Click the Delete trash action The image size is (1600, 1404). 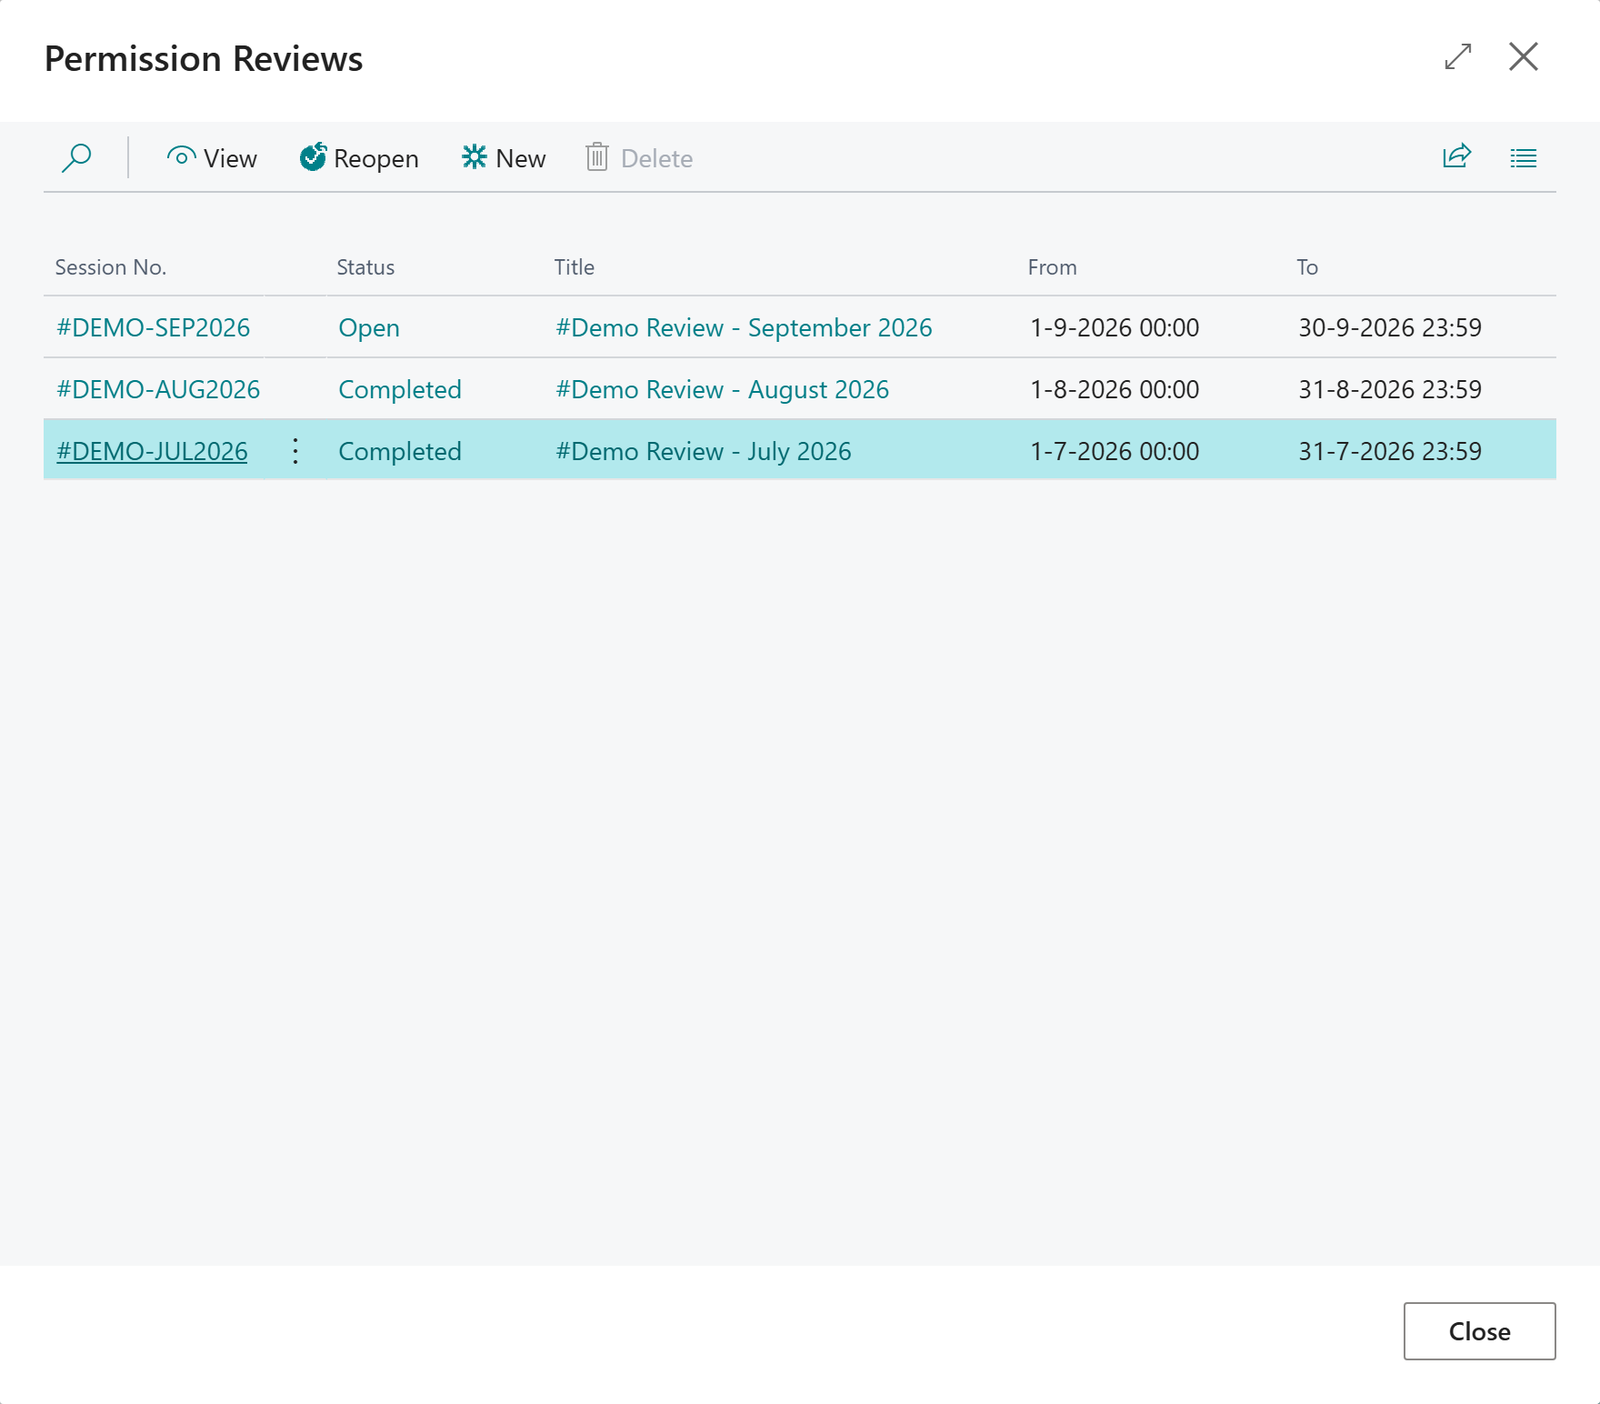click(x=639, y=158)
